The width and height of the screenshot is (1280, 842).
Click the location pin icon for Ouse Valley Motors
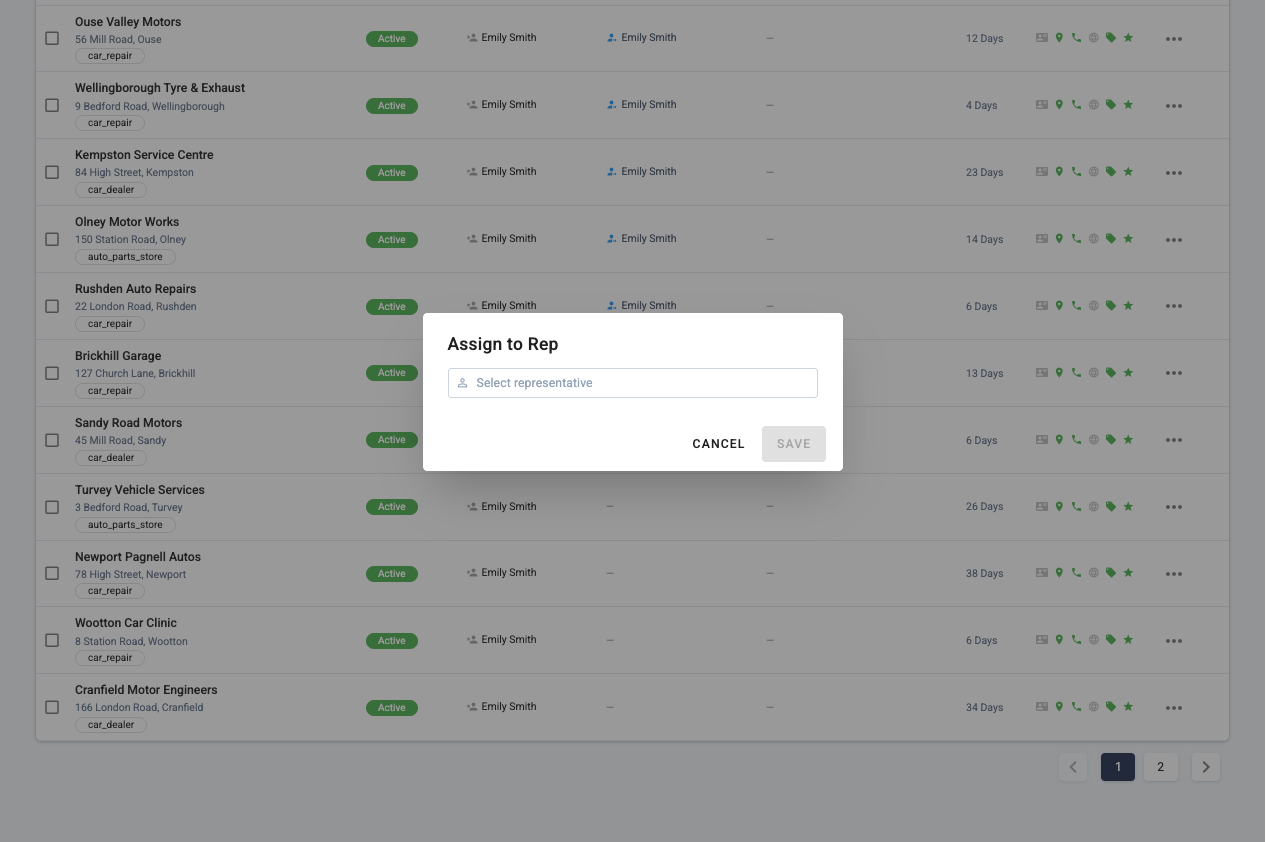(x=1059, y=38)
